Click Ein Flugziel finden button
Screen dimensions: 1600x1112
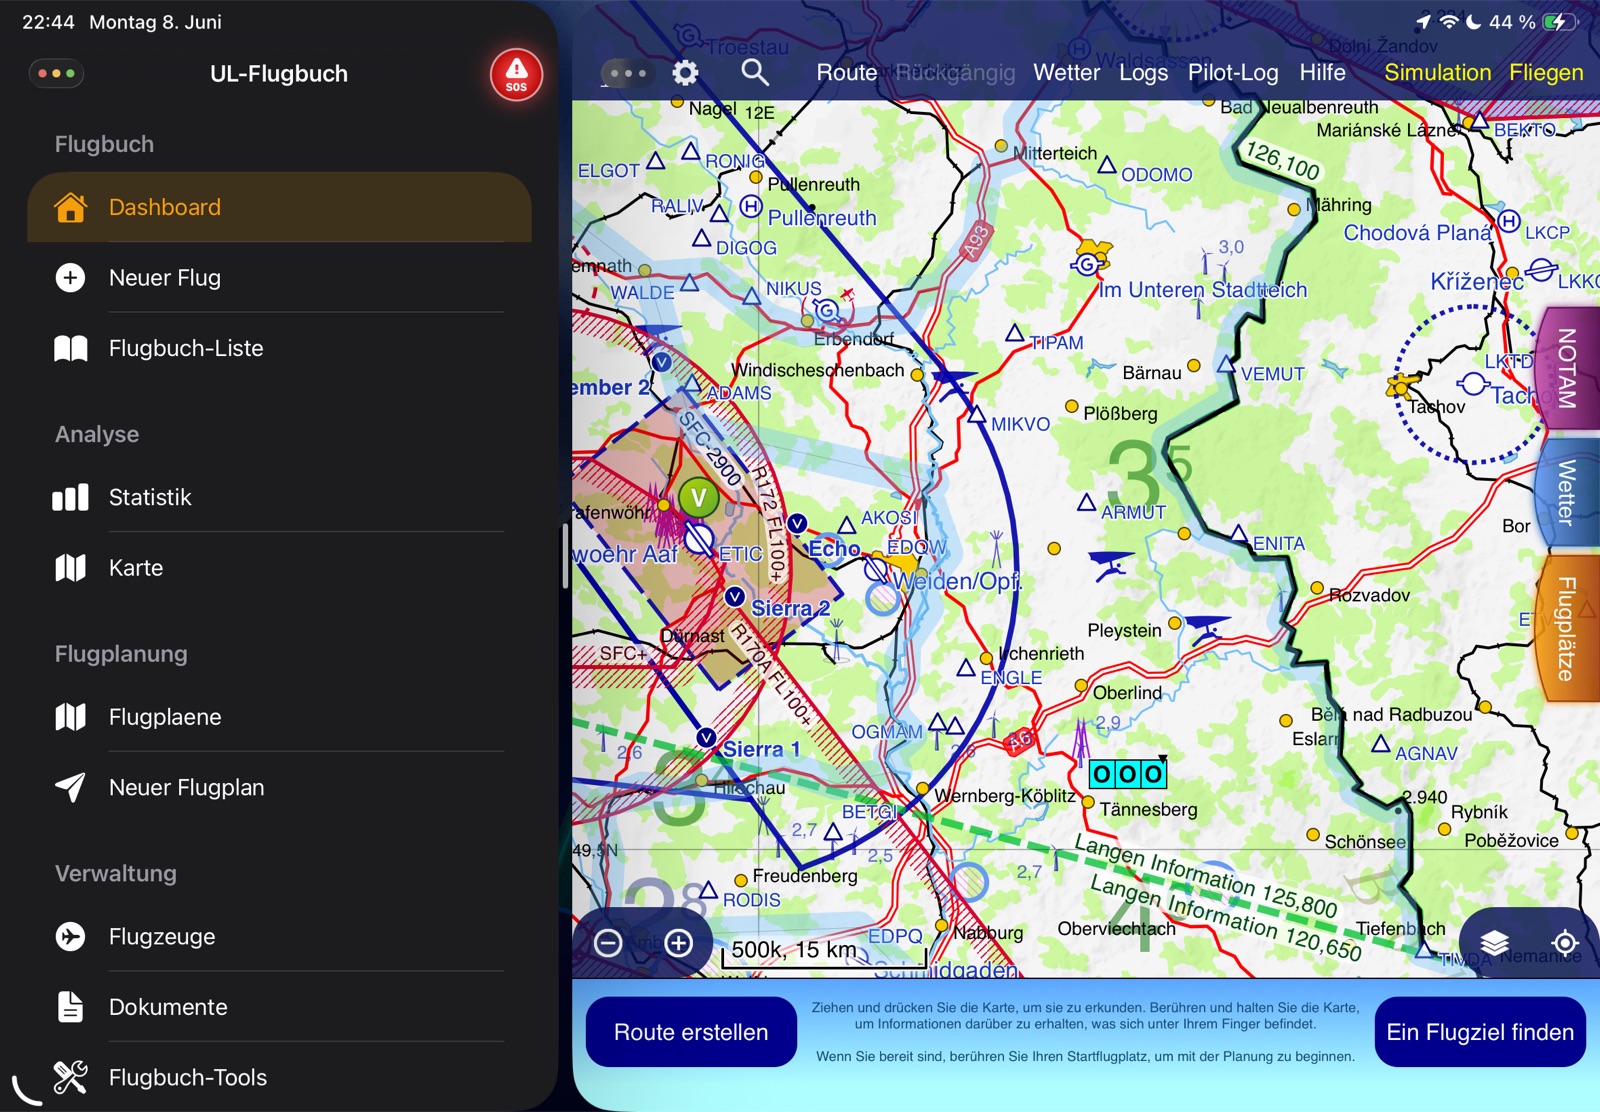tap(1480, 1032)
